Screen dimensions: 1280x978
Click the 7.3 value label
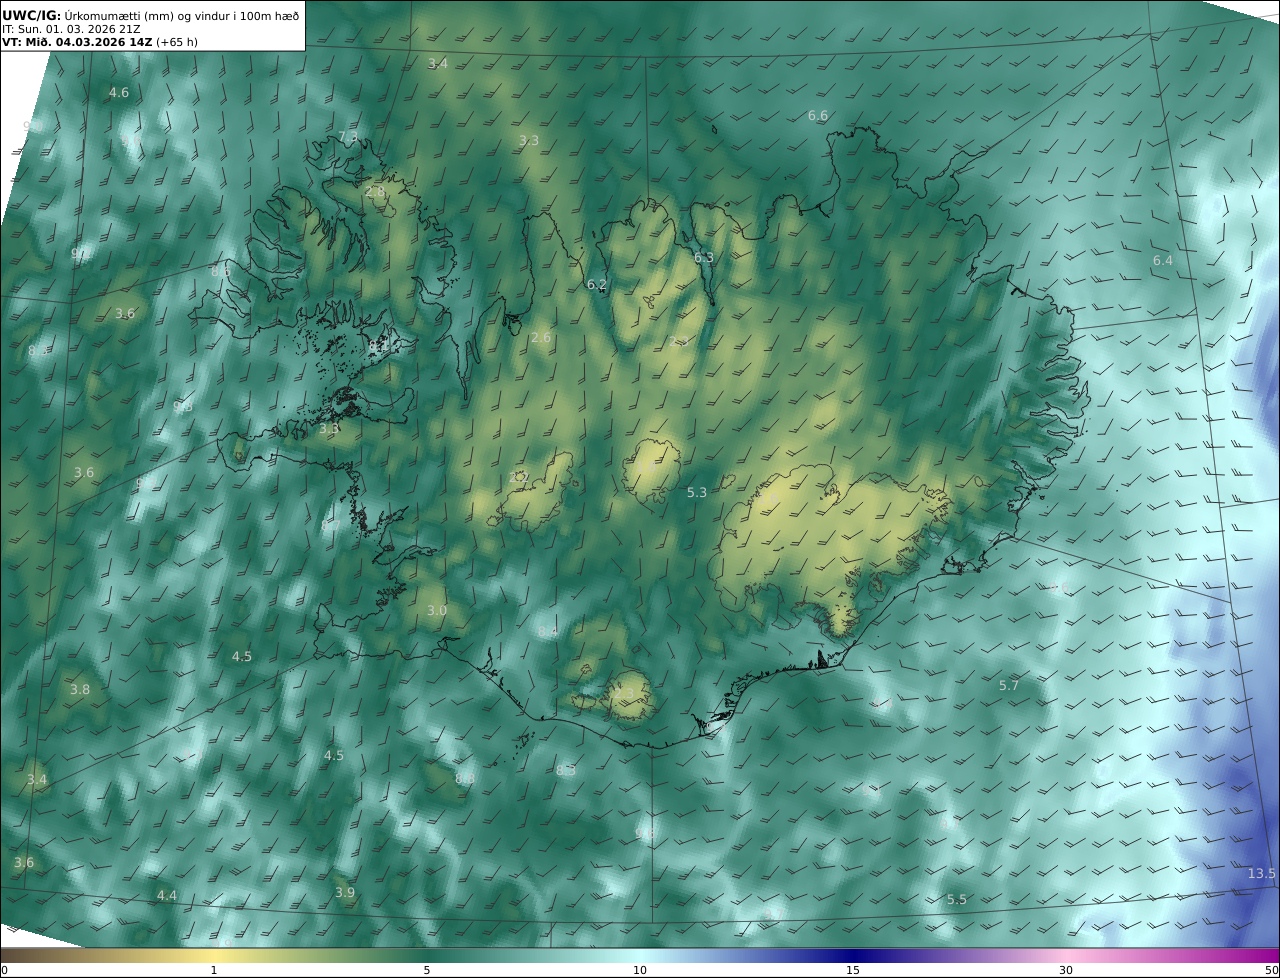348,137
